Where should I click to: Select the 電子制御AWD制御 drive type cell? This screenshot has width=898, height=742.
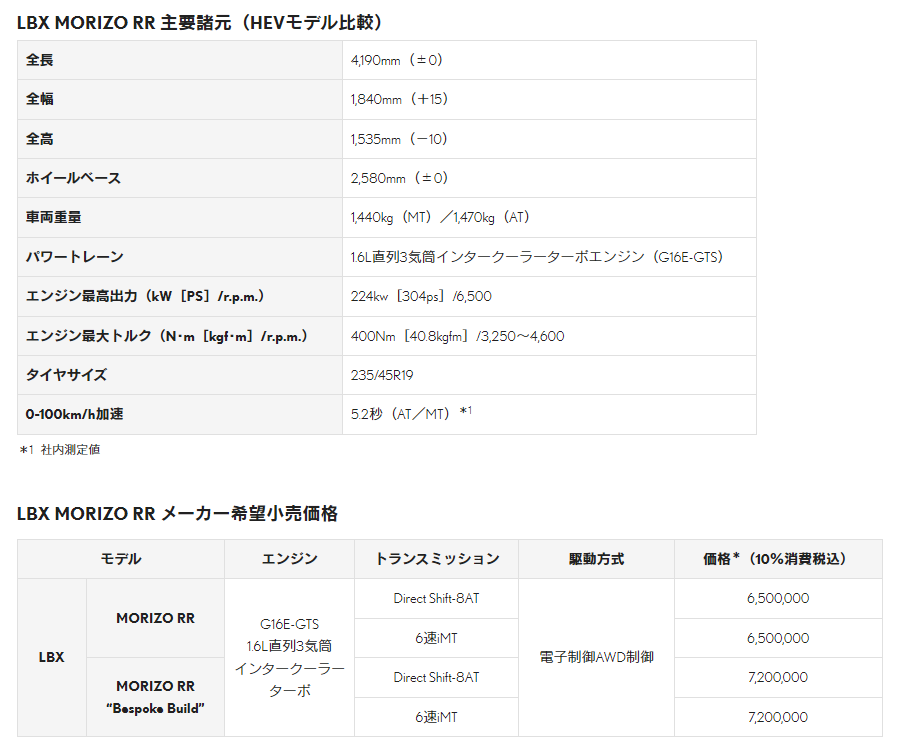596,657
